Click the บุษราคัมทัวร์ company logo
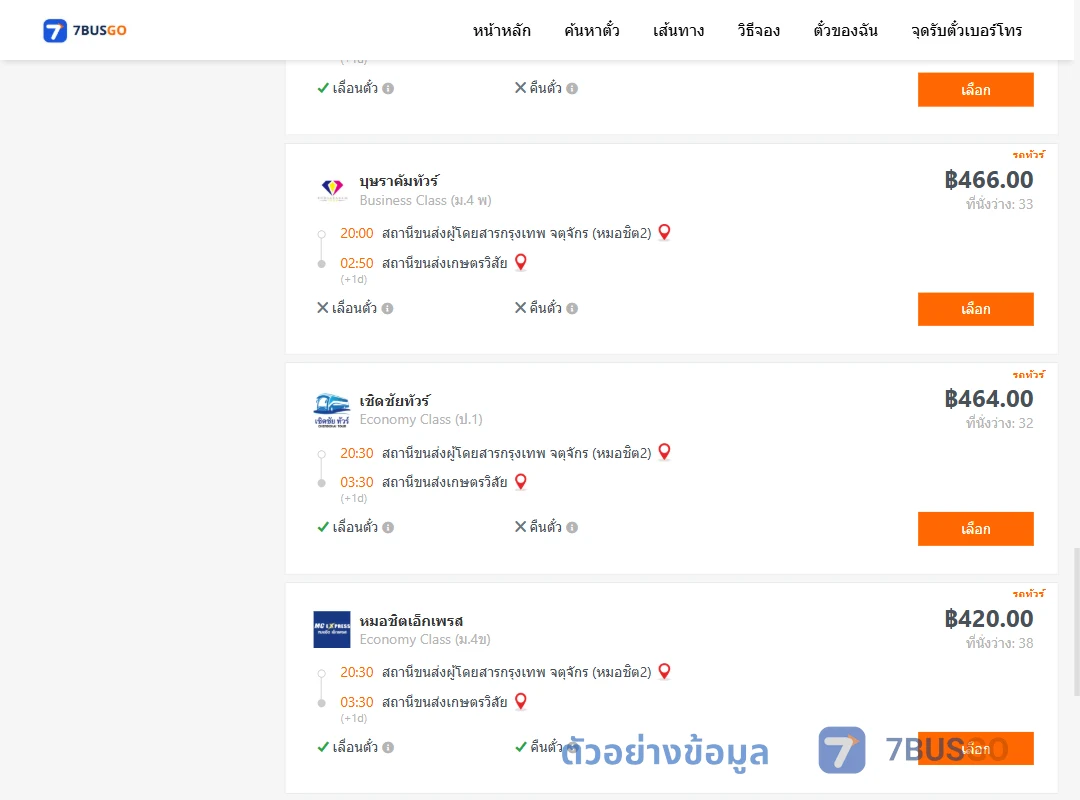 pos(332,189)
